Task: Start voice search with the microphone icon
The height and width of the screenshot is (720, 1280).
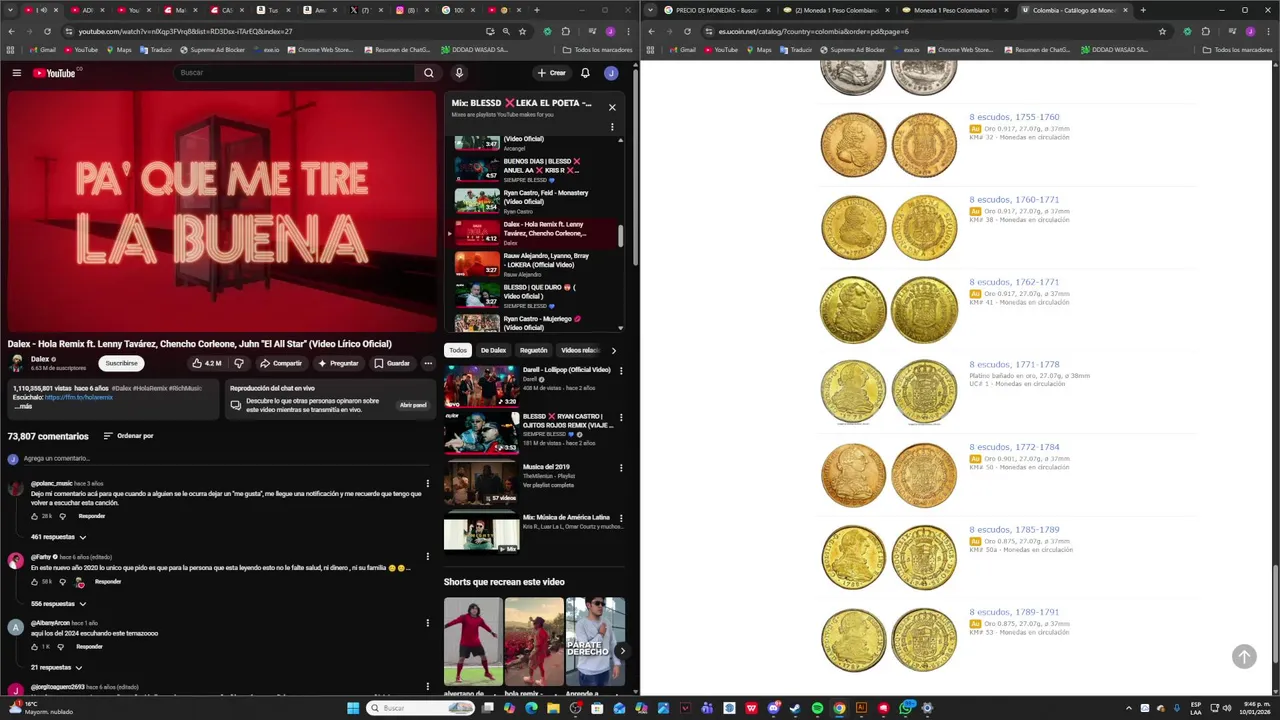Action: [x=459, y=73]
